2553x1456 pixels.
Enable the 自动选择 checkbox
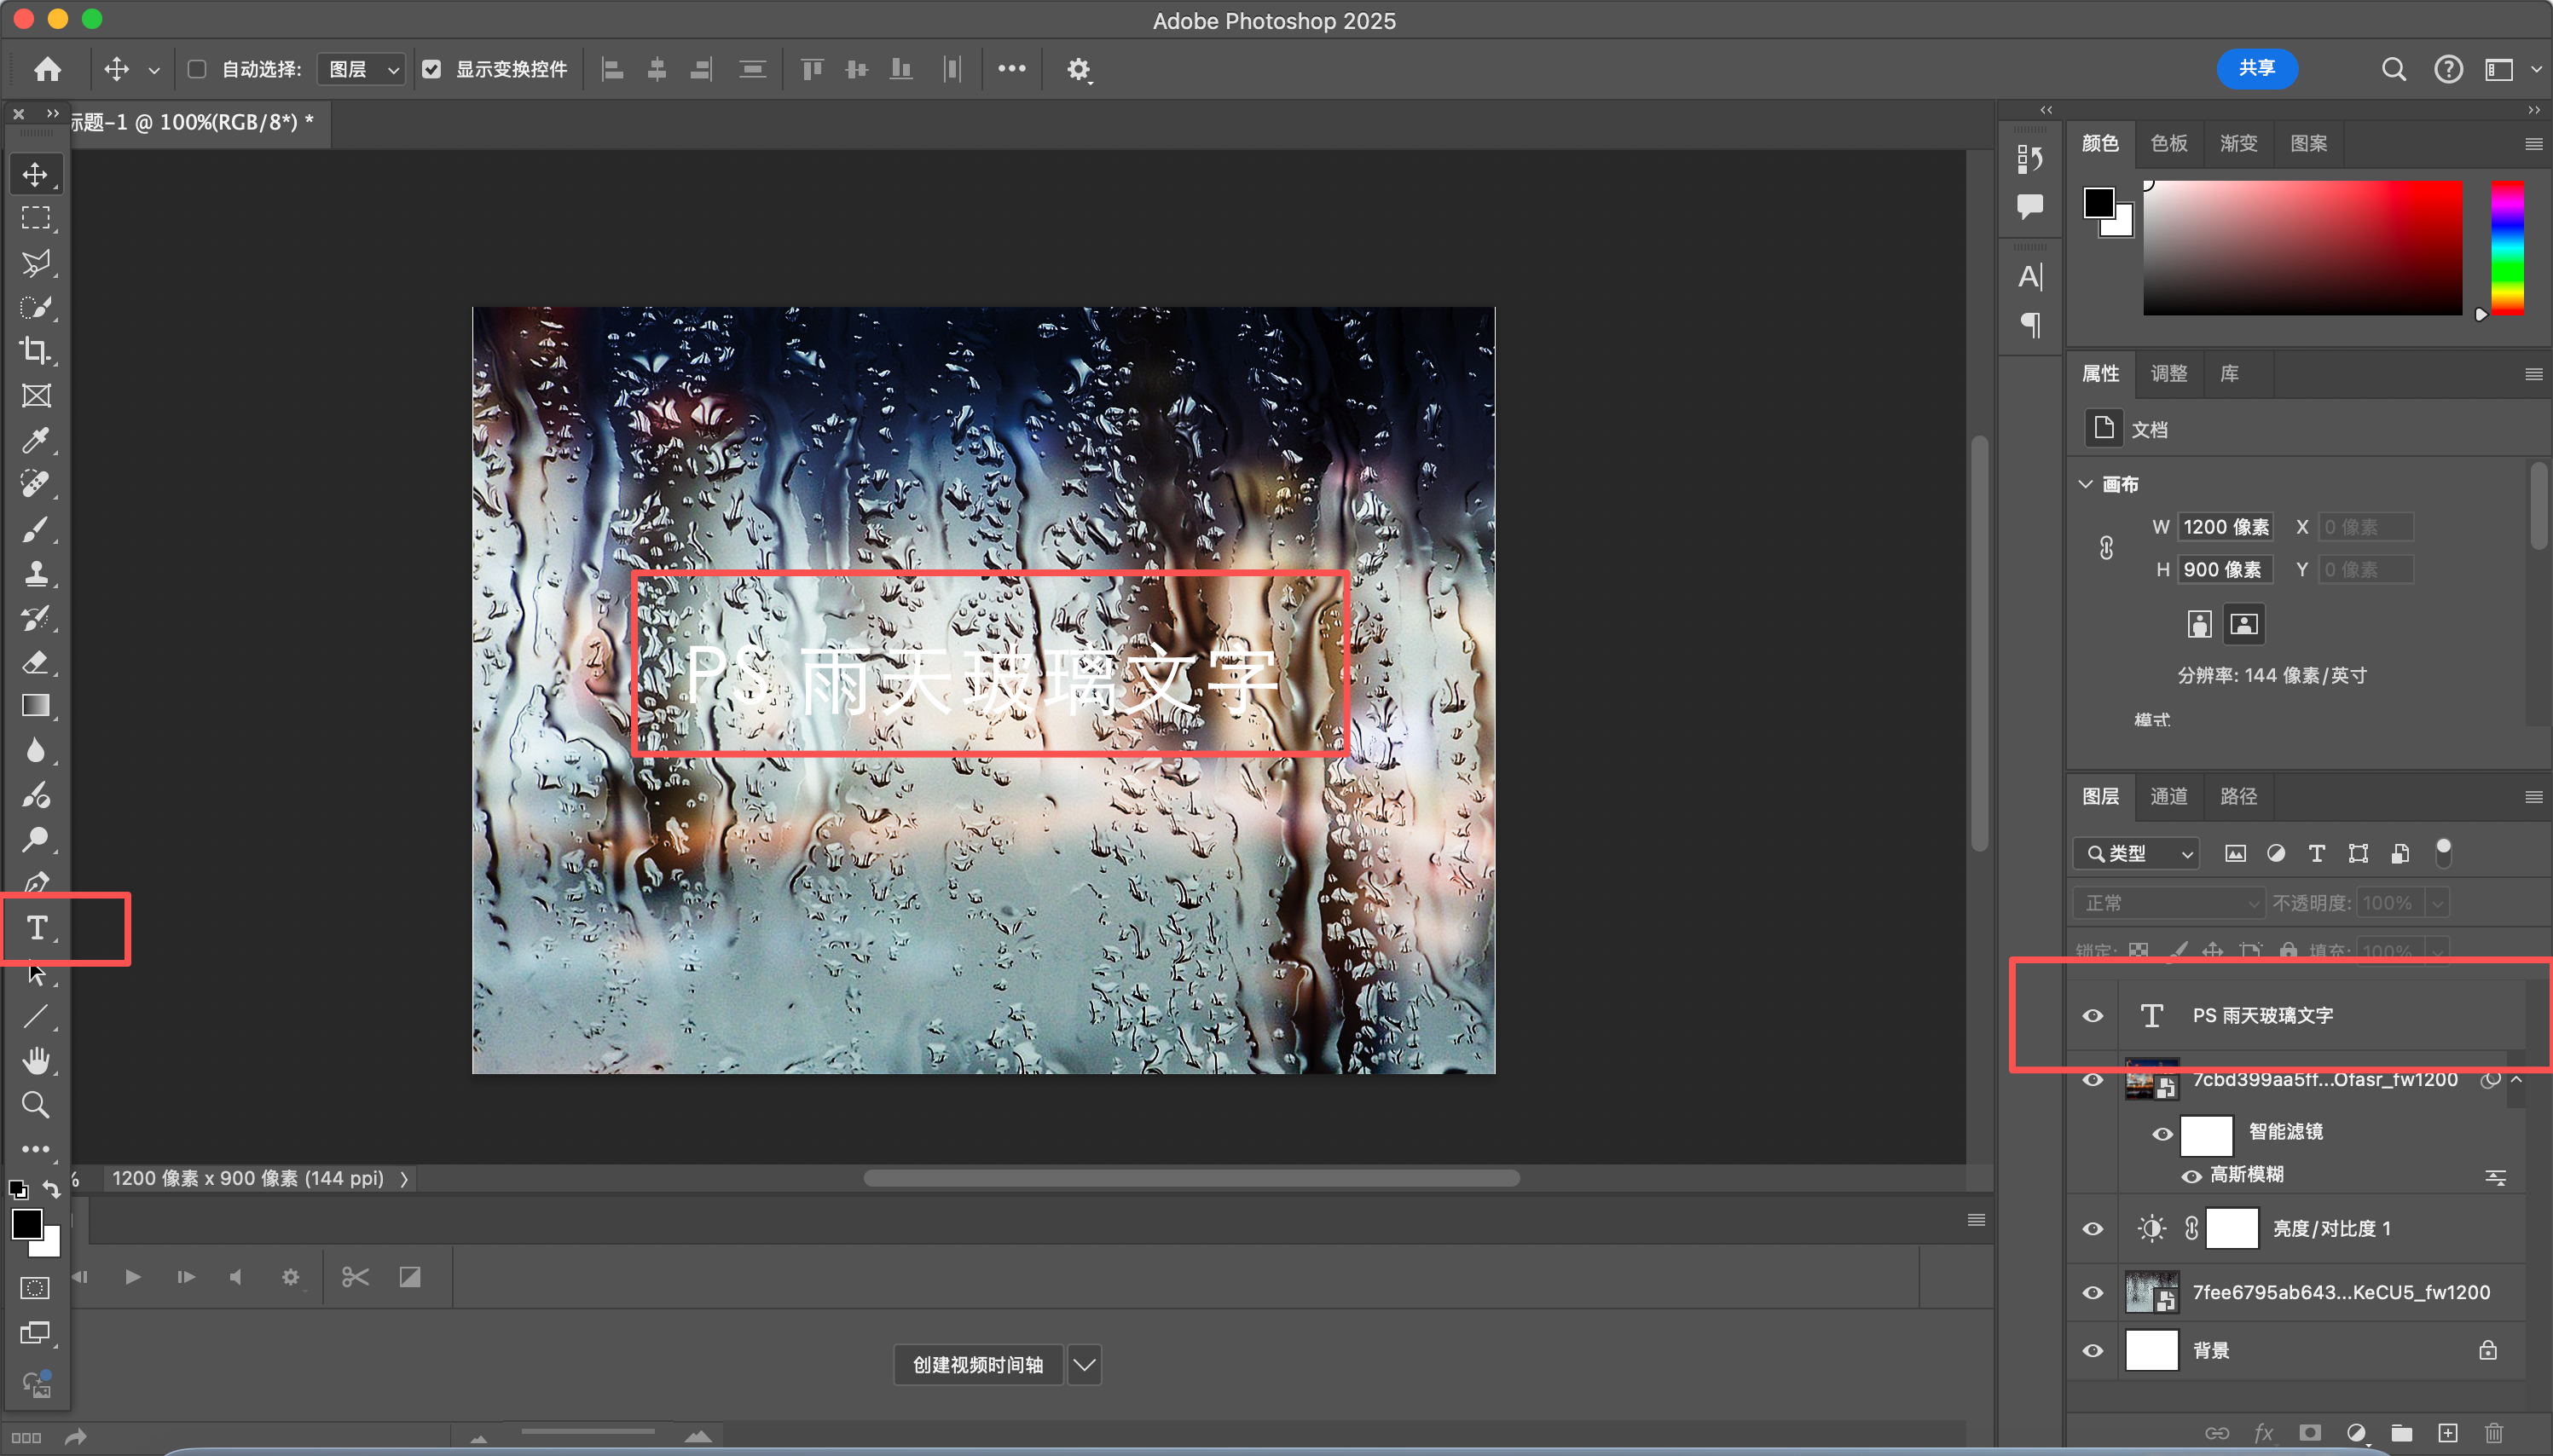(197, 69)
